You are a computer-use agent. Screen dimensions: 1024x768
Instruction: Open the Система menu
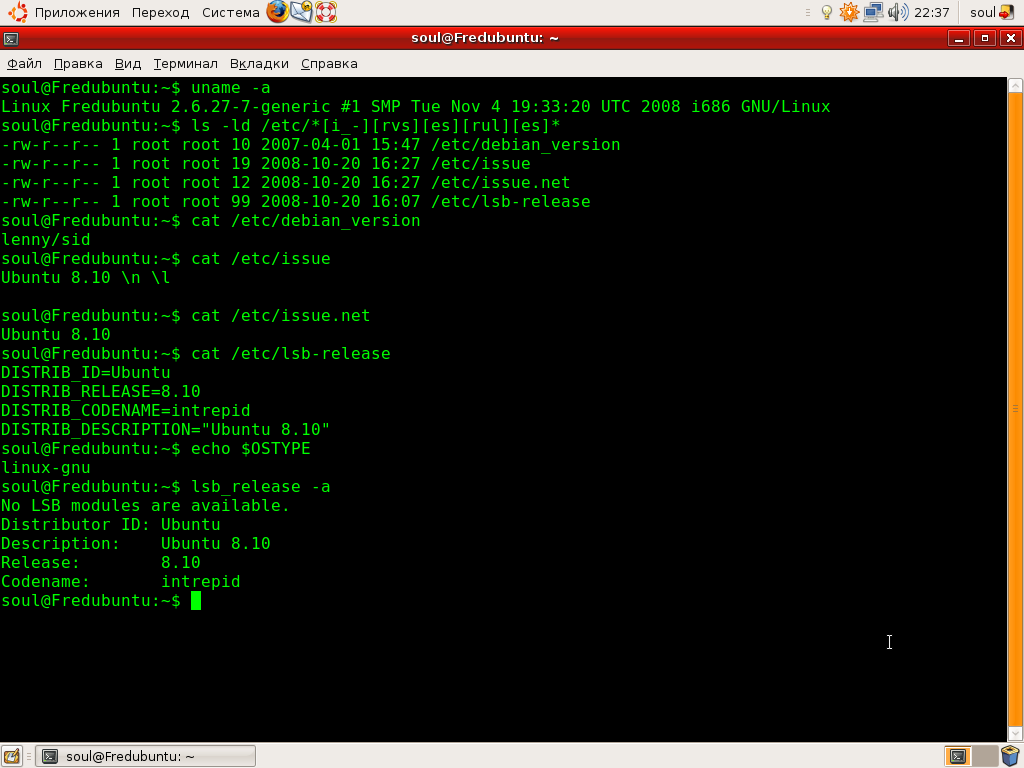231,12
